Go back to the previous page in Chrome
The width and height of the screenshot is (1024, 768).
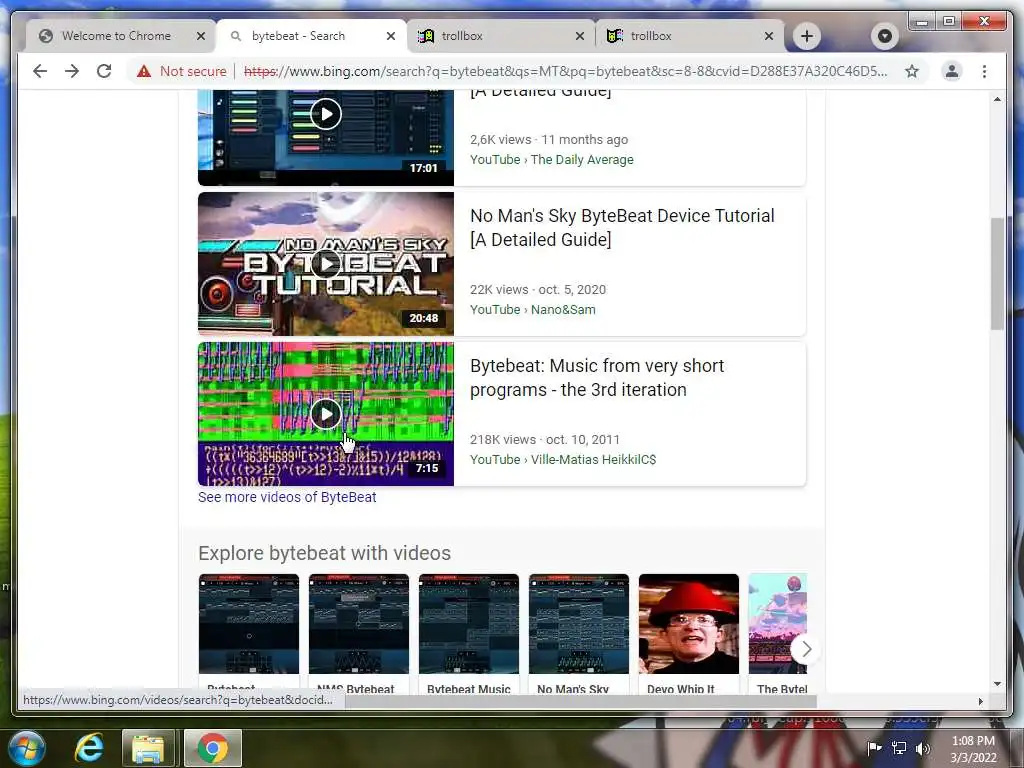coord(40,71)
